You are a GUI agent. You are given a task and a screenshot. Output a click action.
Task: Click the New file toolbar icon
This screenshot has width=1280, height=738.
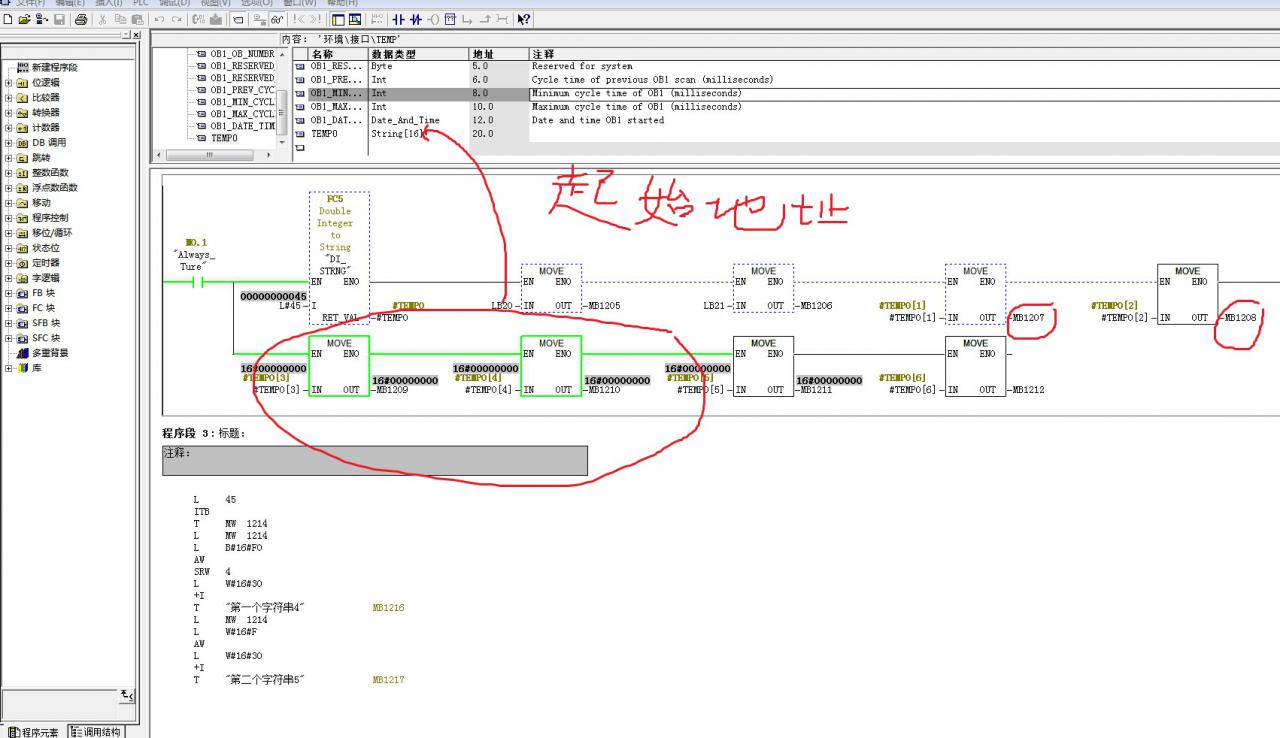7,20
